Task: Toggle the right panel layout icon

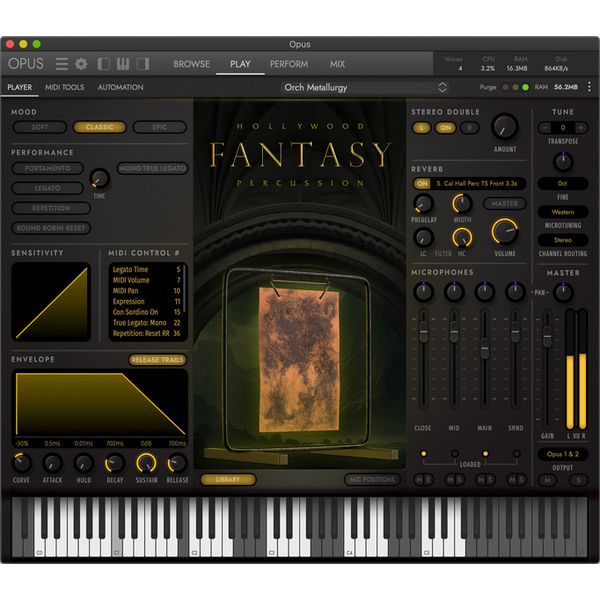Action: (x=143, y=64)
